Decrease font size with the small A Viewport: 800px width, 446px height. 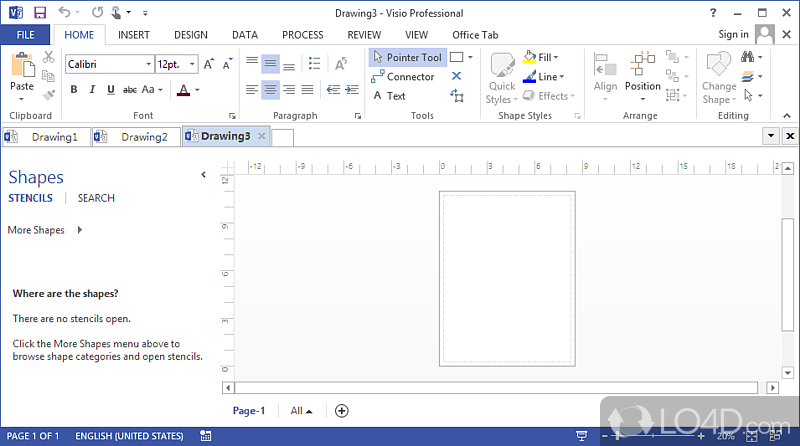coord(227,64)
